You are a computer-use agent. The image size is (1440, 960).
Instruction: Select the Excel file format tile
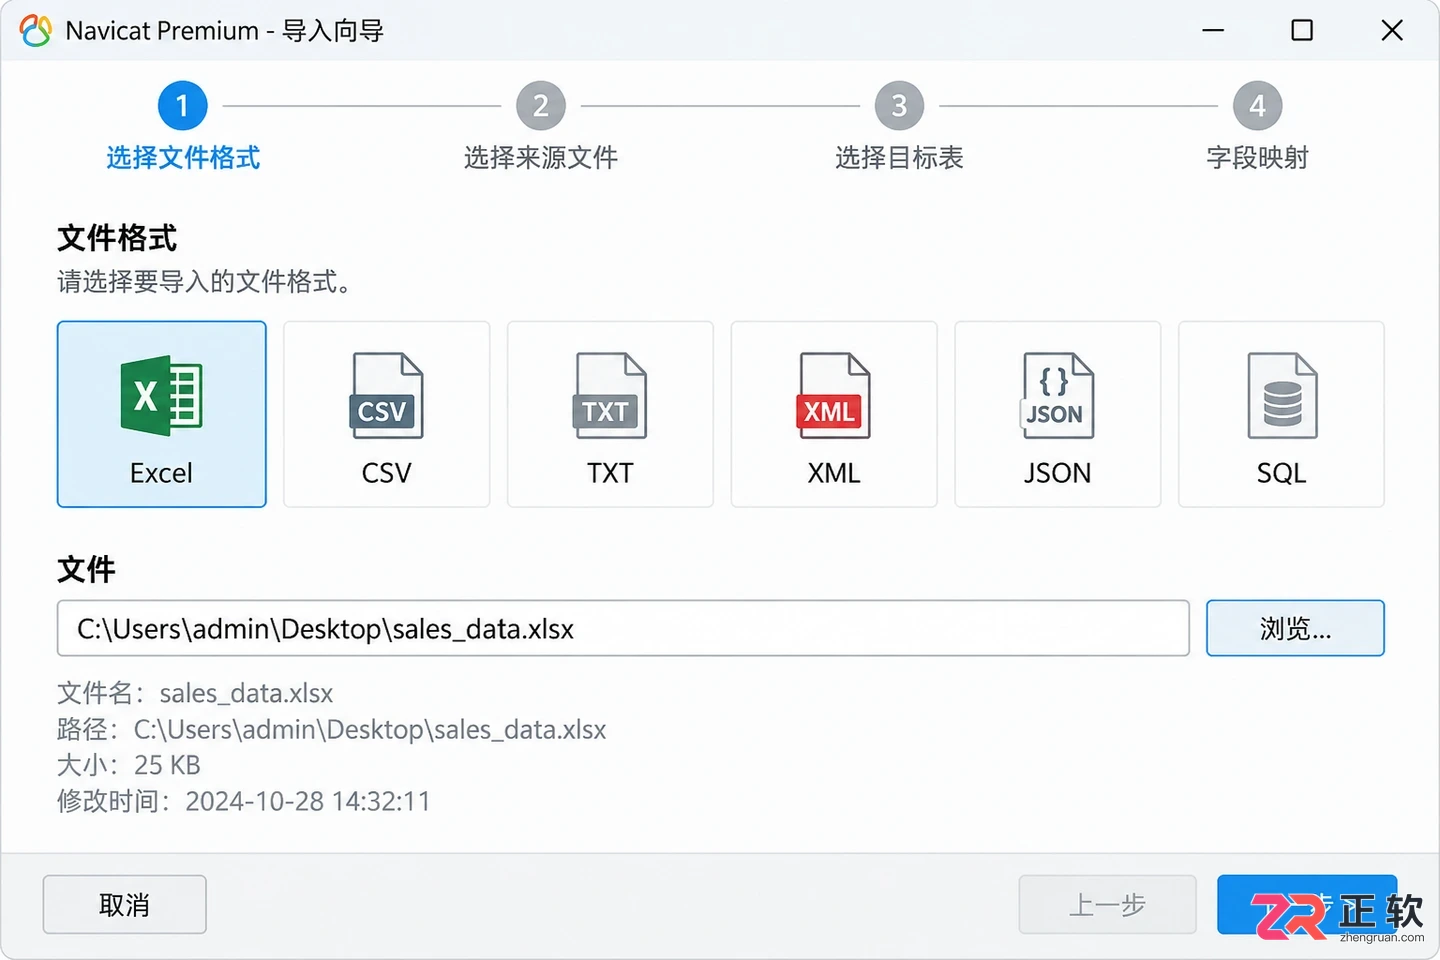pos(162,414)
